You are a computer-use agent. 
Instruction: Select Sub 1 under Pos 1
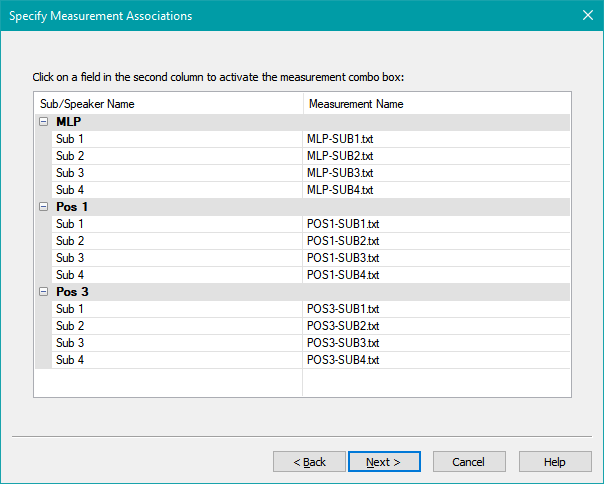177,224
